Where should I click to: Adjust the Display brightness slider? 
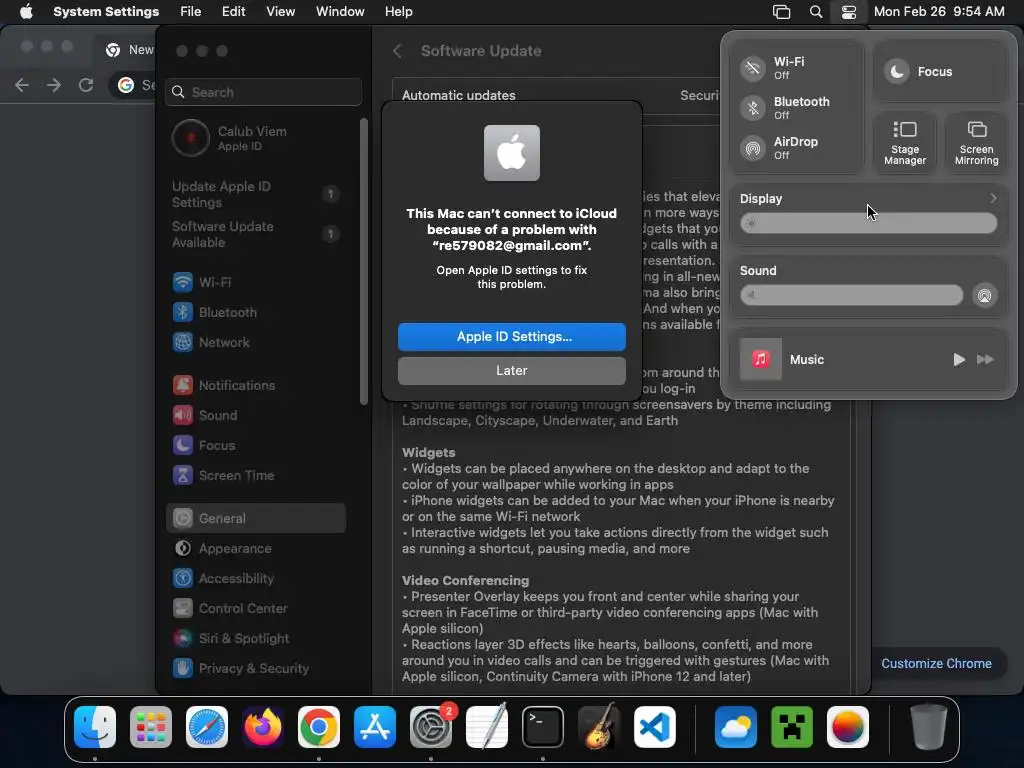[x=868, y=223]
